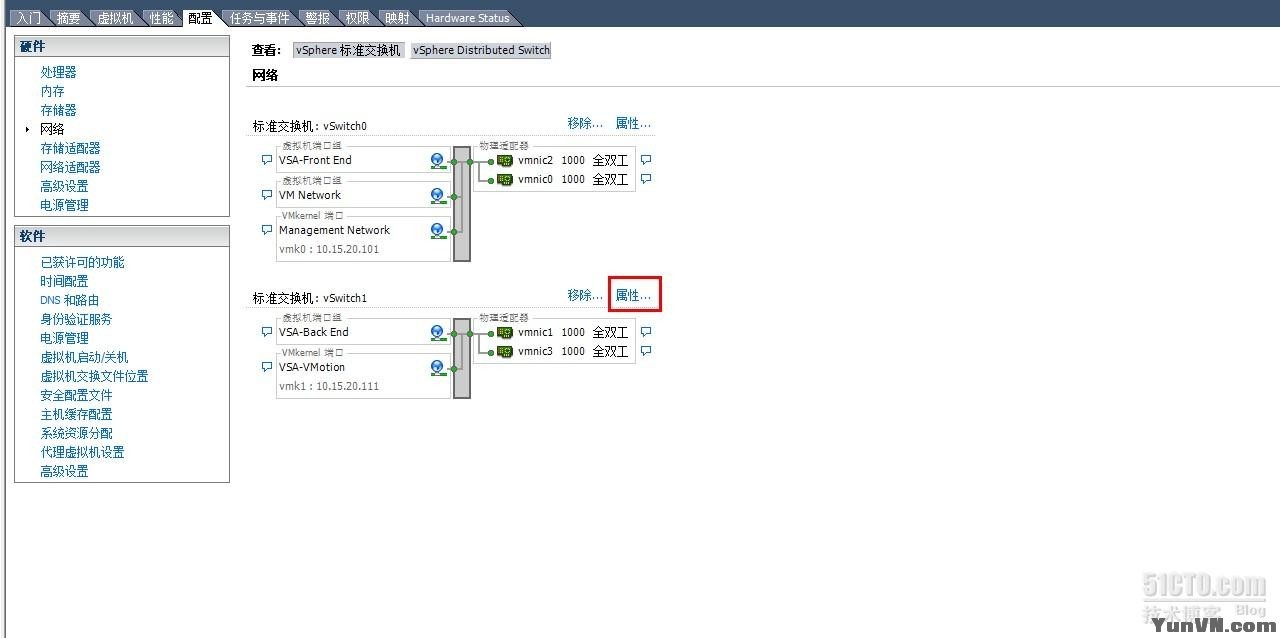This screenshot has width=1280, height=638.
Task: Open 电源管理 under hardware
Action: tap(64, 205)
